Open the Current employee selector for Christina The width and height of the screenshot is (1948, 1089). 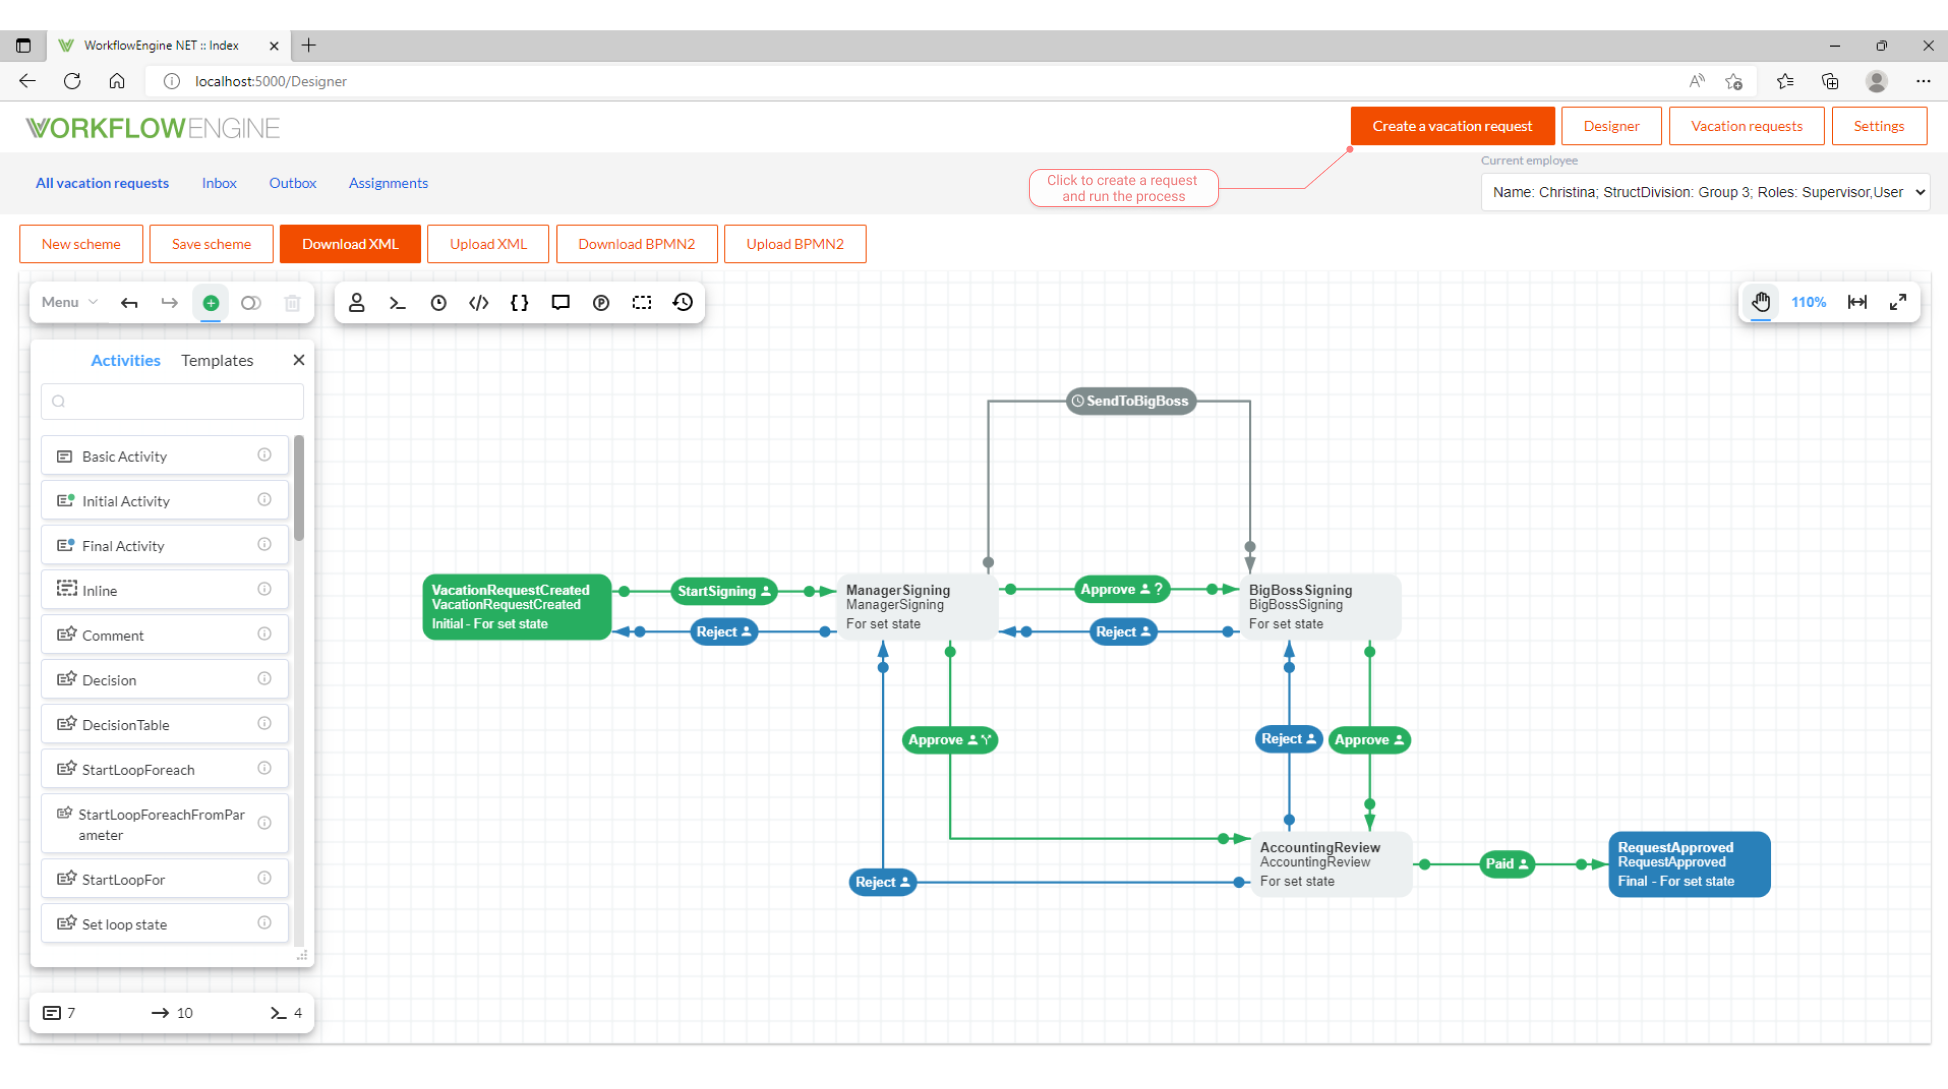pyautogui.click(x=1705, y=192)
